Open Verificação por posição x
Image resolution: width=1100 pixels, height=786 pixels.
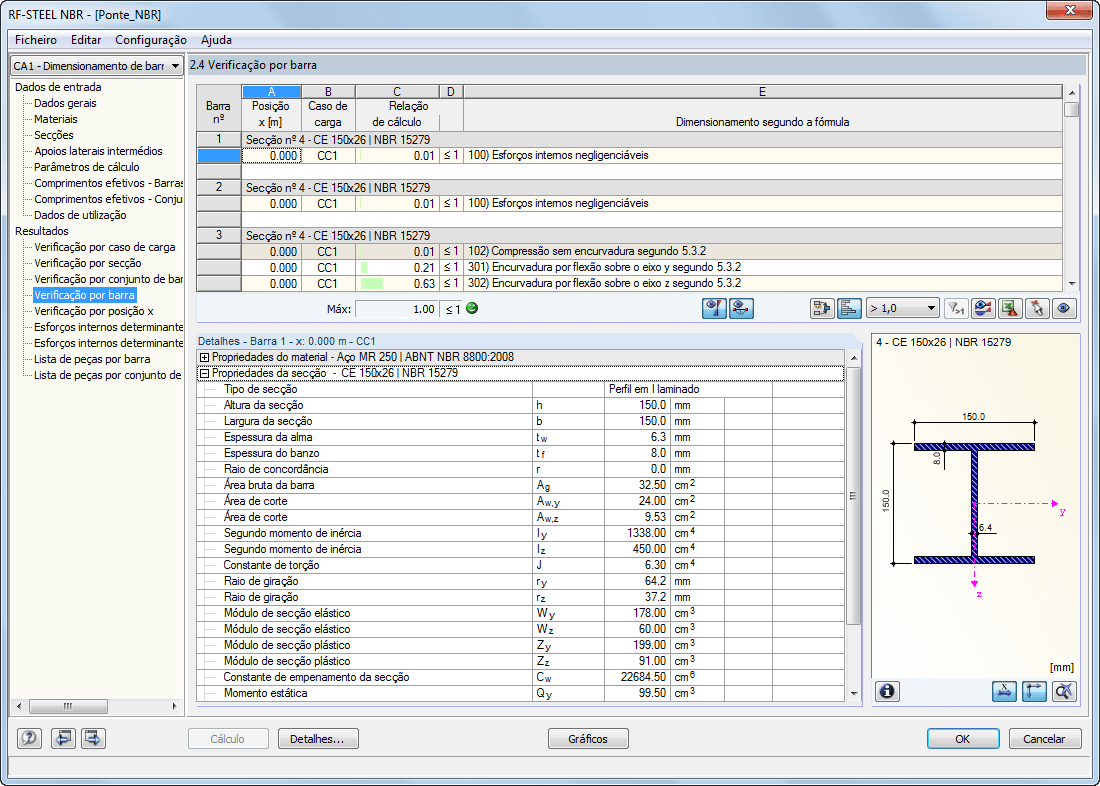pos(93,311)
